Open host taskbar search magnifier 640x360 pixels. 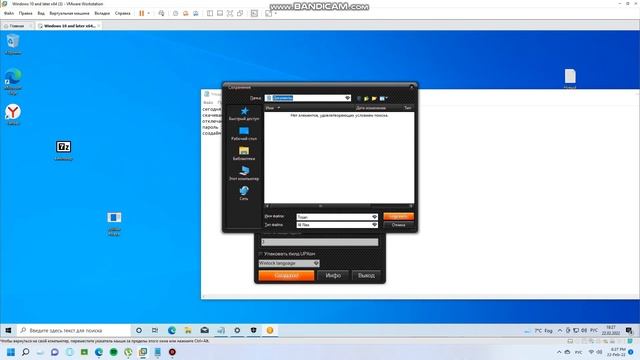pos(26,352)
